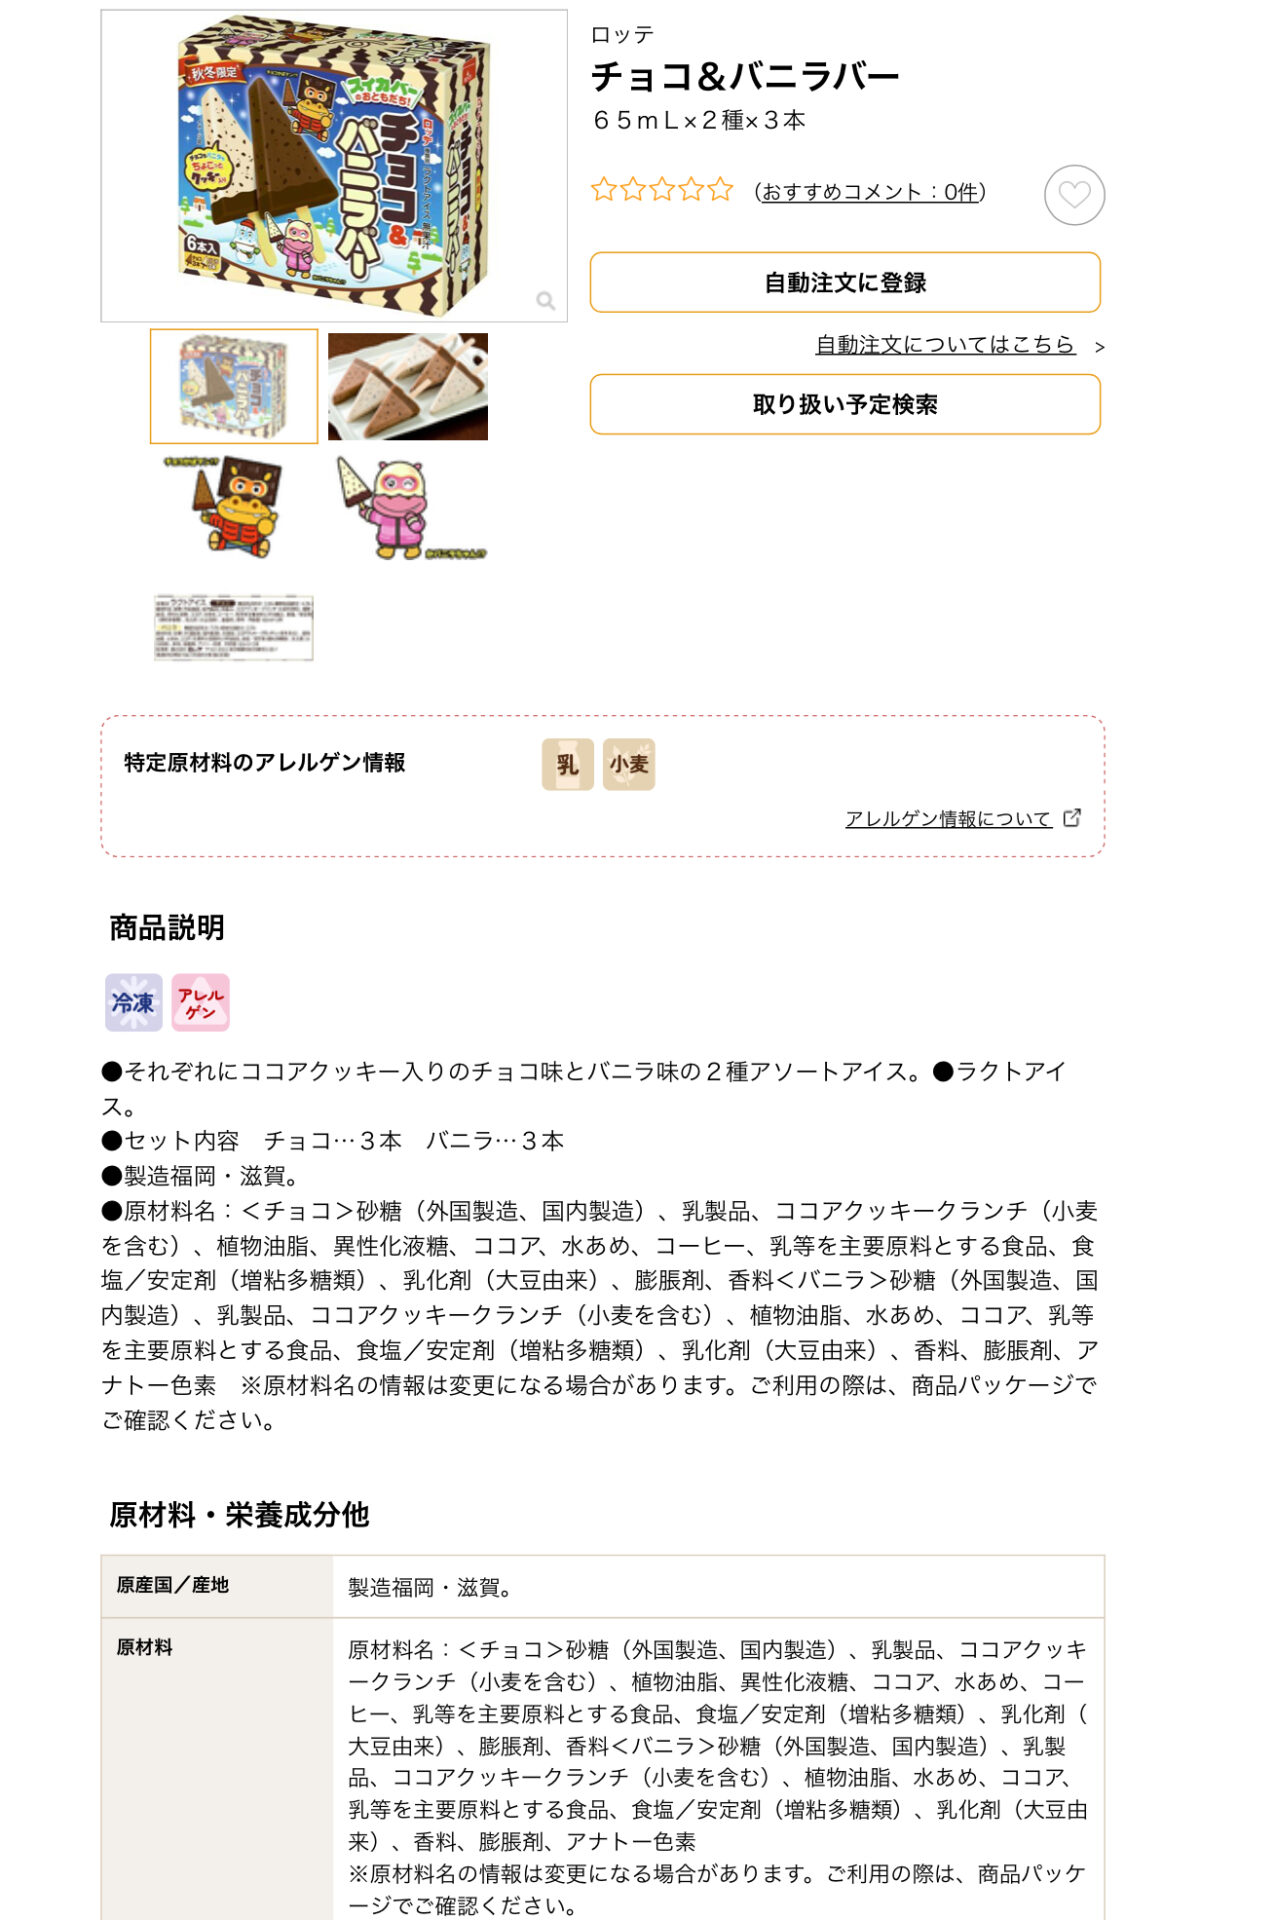
Task: Open the external link icon beside アレルゲン情報について
Action: click(x=1072, y=818)
